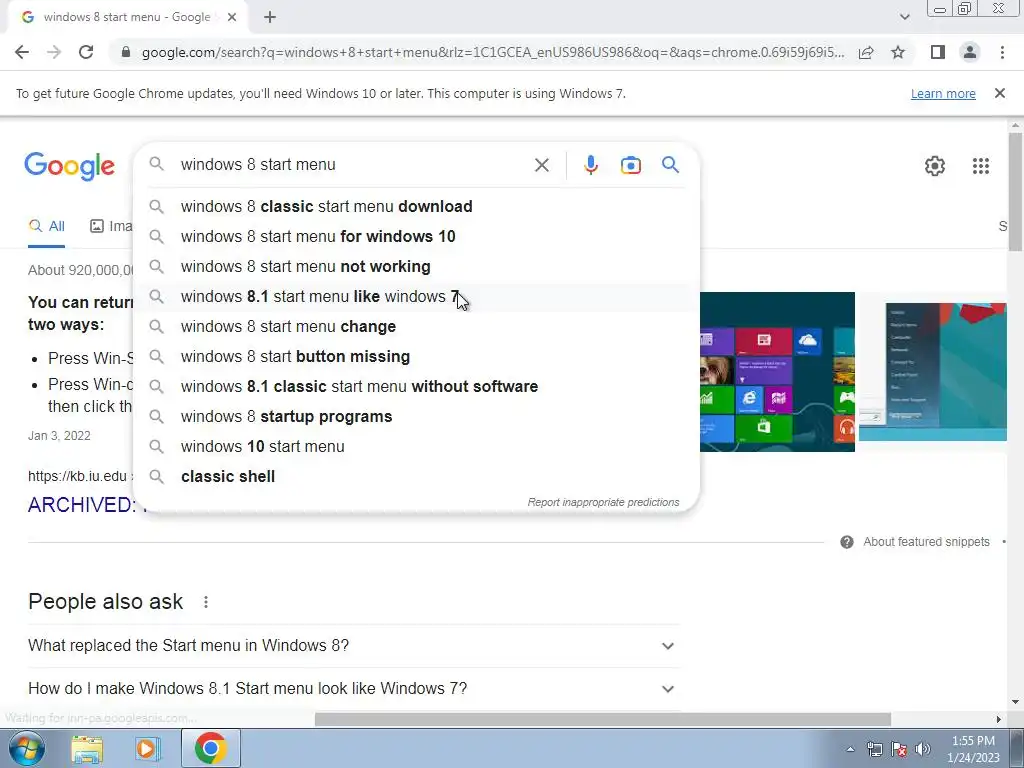Open 'About featured snippets' link
The height and width of the screenshot is (768, 1024).
926,542
